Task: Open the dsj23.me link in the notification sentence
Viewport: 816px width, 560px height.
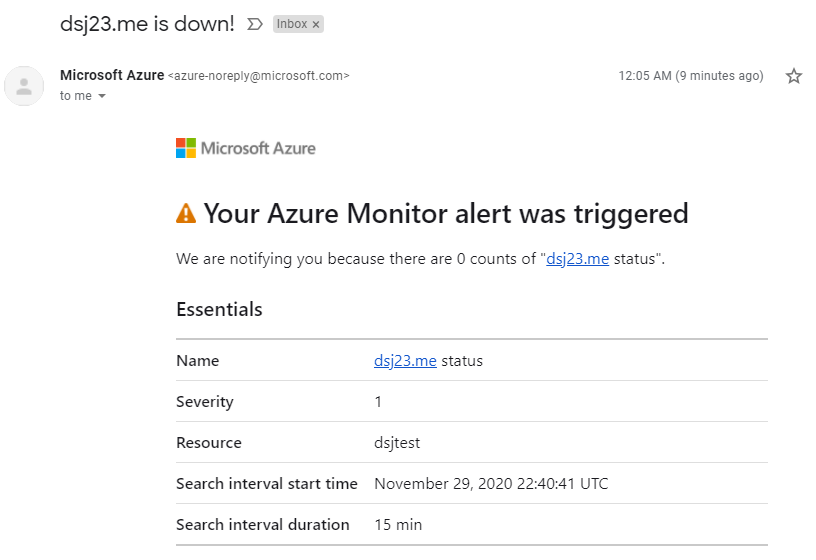Action: pyautogui.click(x=577, y=259)
